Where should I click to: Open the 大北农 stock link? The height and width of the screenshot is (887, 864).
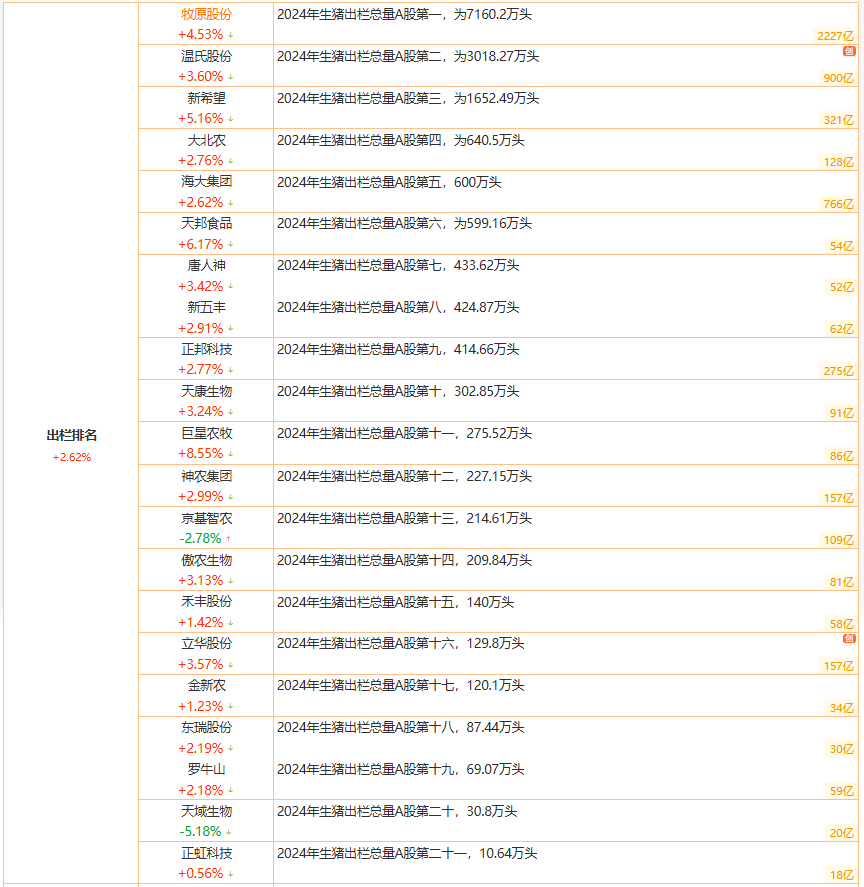pos(207,140)
